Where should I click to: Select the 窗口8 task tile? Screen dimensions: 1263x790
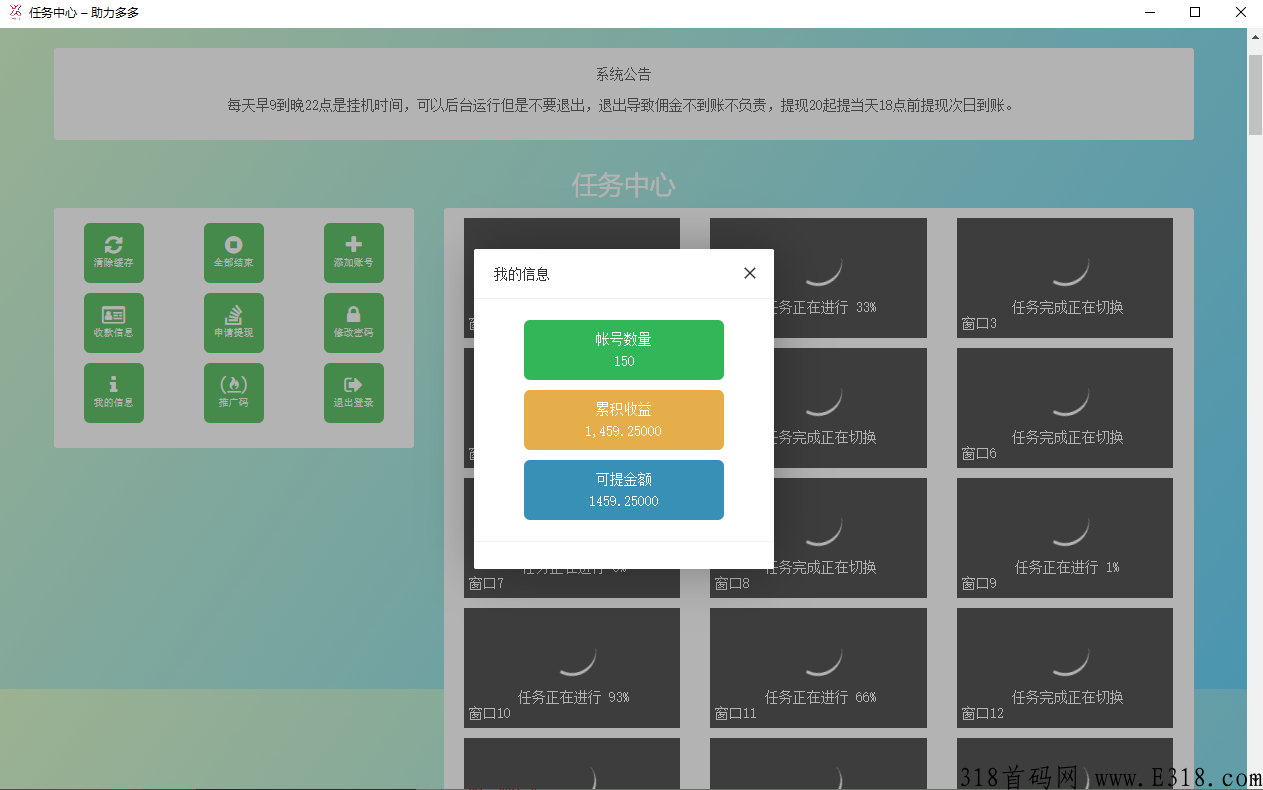(818, 538)
